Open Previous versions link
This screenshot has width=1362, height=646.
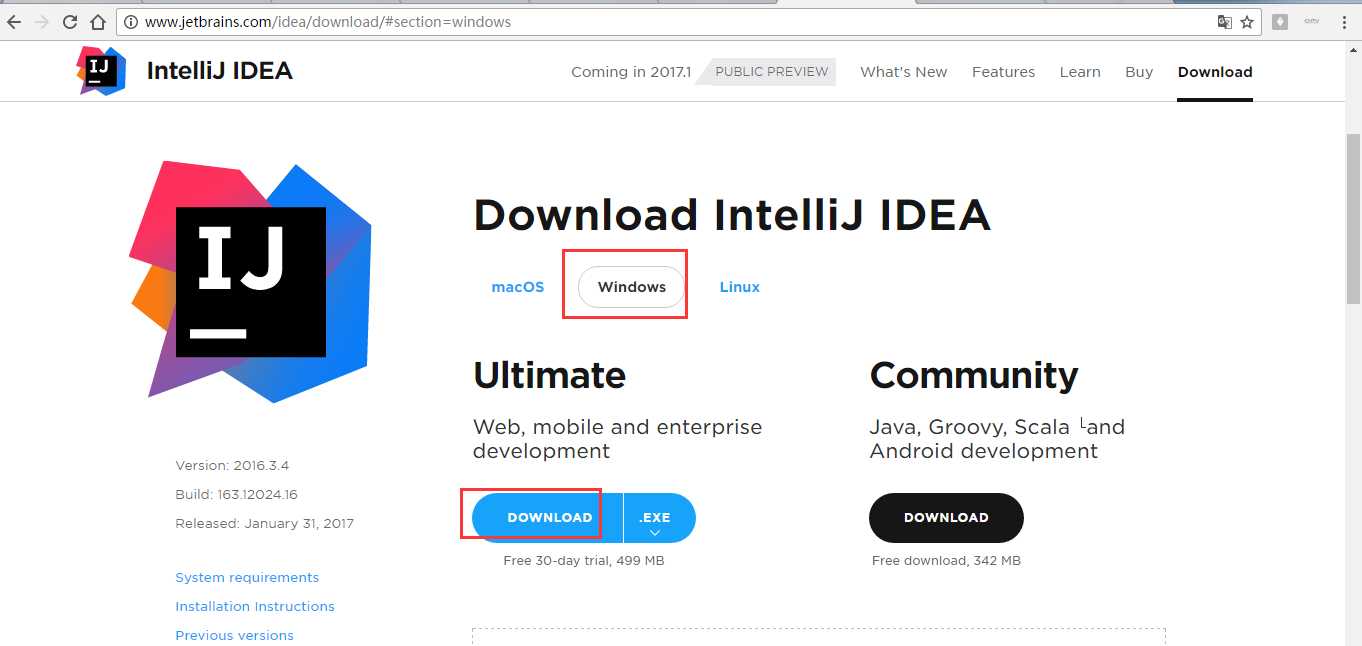(234, 636)
